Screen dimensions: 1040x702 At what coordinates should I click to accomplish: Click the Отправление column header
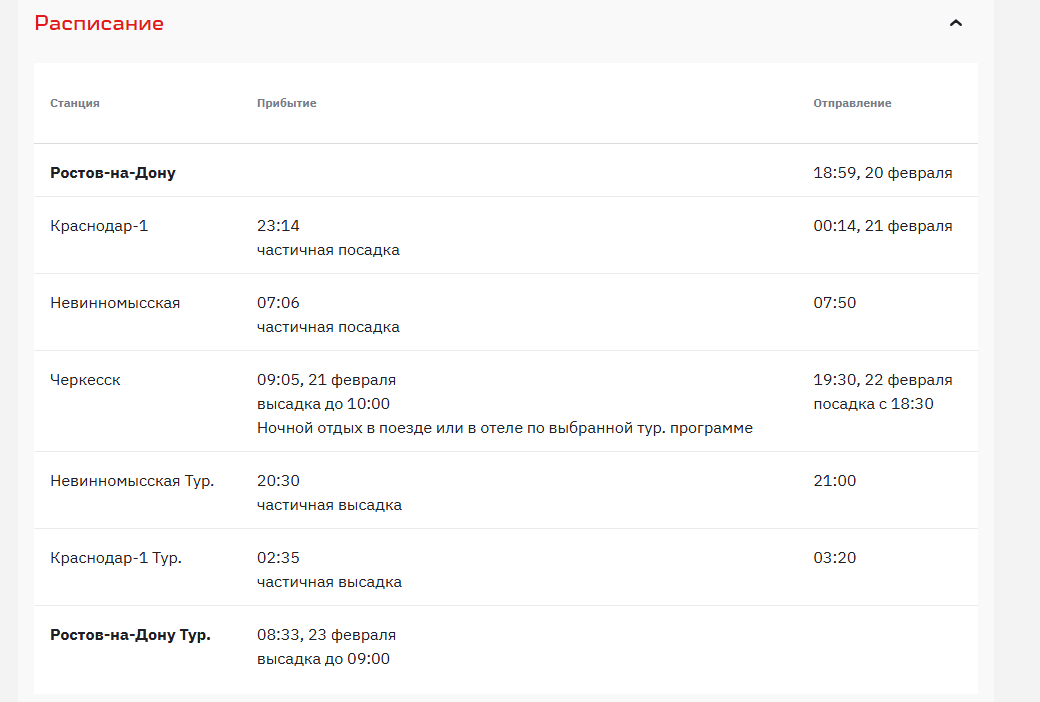(x=852, y=103)
